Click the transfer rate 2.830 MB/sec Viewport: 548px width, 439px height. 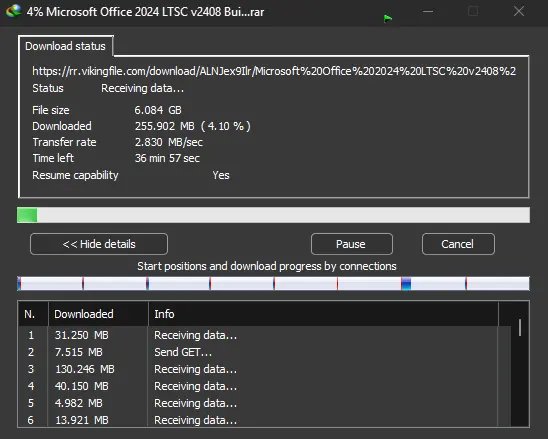pyautogui.click(x=168, y=142)
